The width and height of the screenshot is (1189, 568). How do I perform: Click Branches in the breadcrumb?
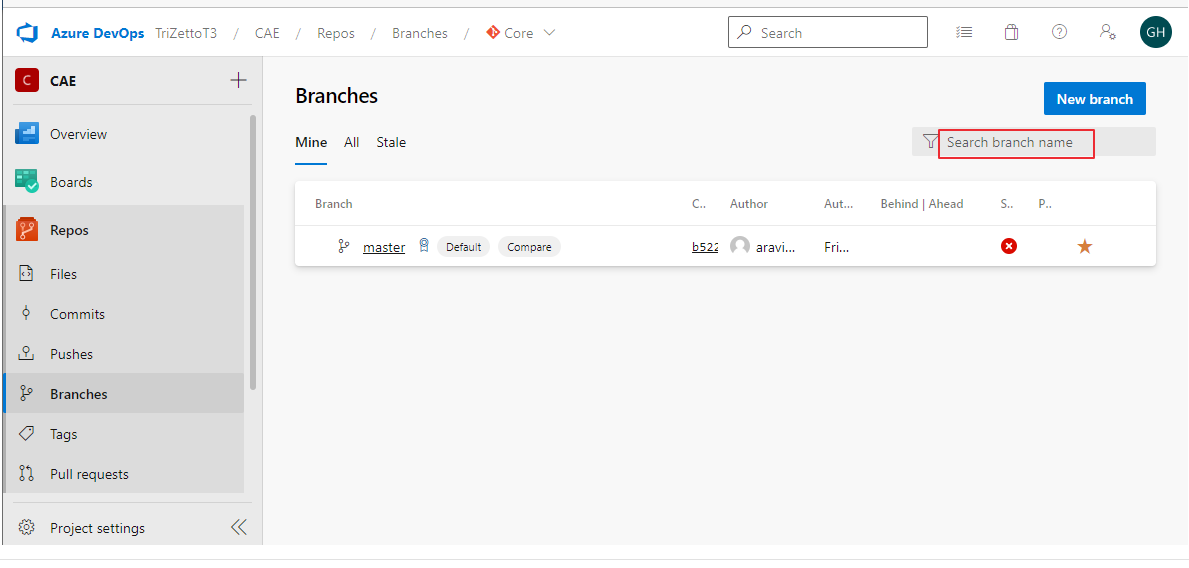tap(420, 33)
